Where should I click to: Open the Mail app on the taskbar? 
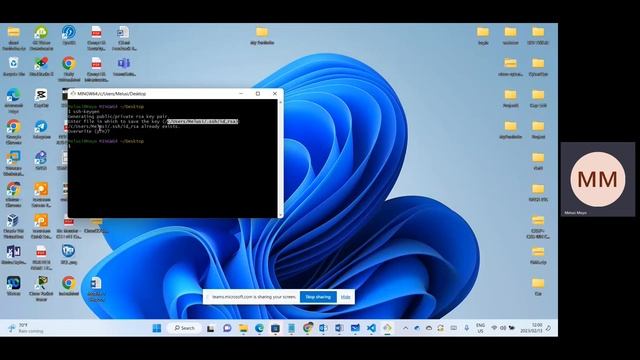coord(355,328)
